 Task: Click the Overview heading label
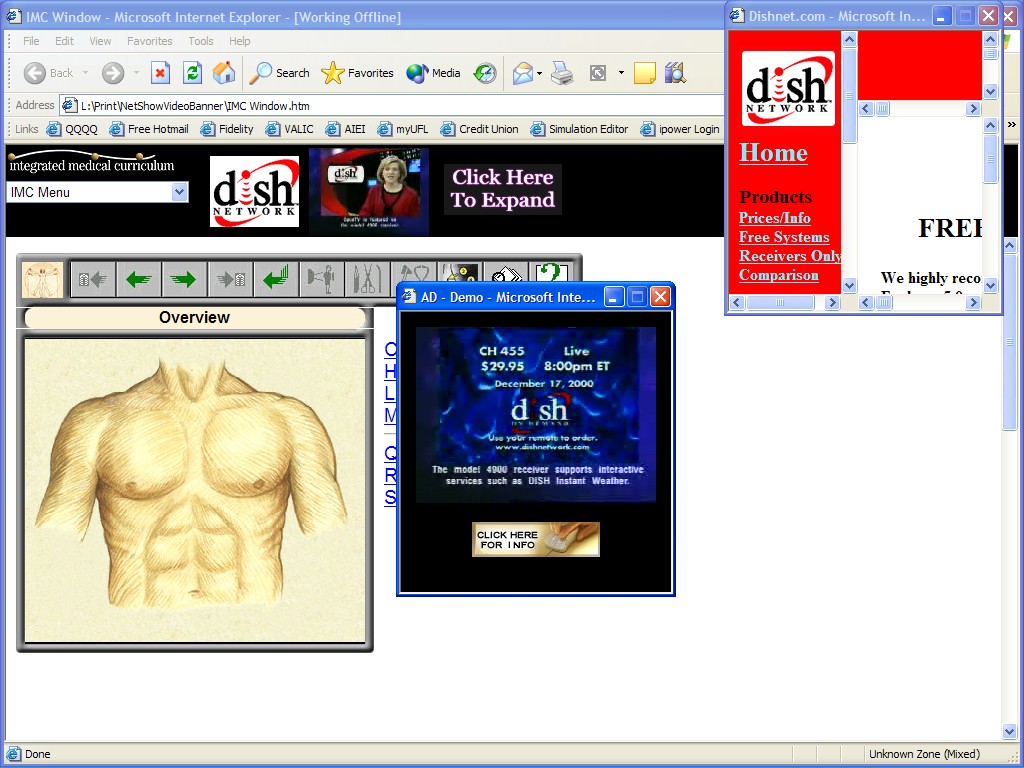tap(195, 317)
